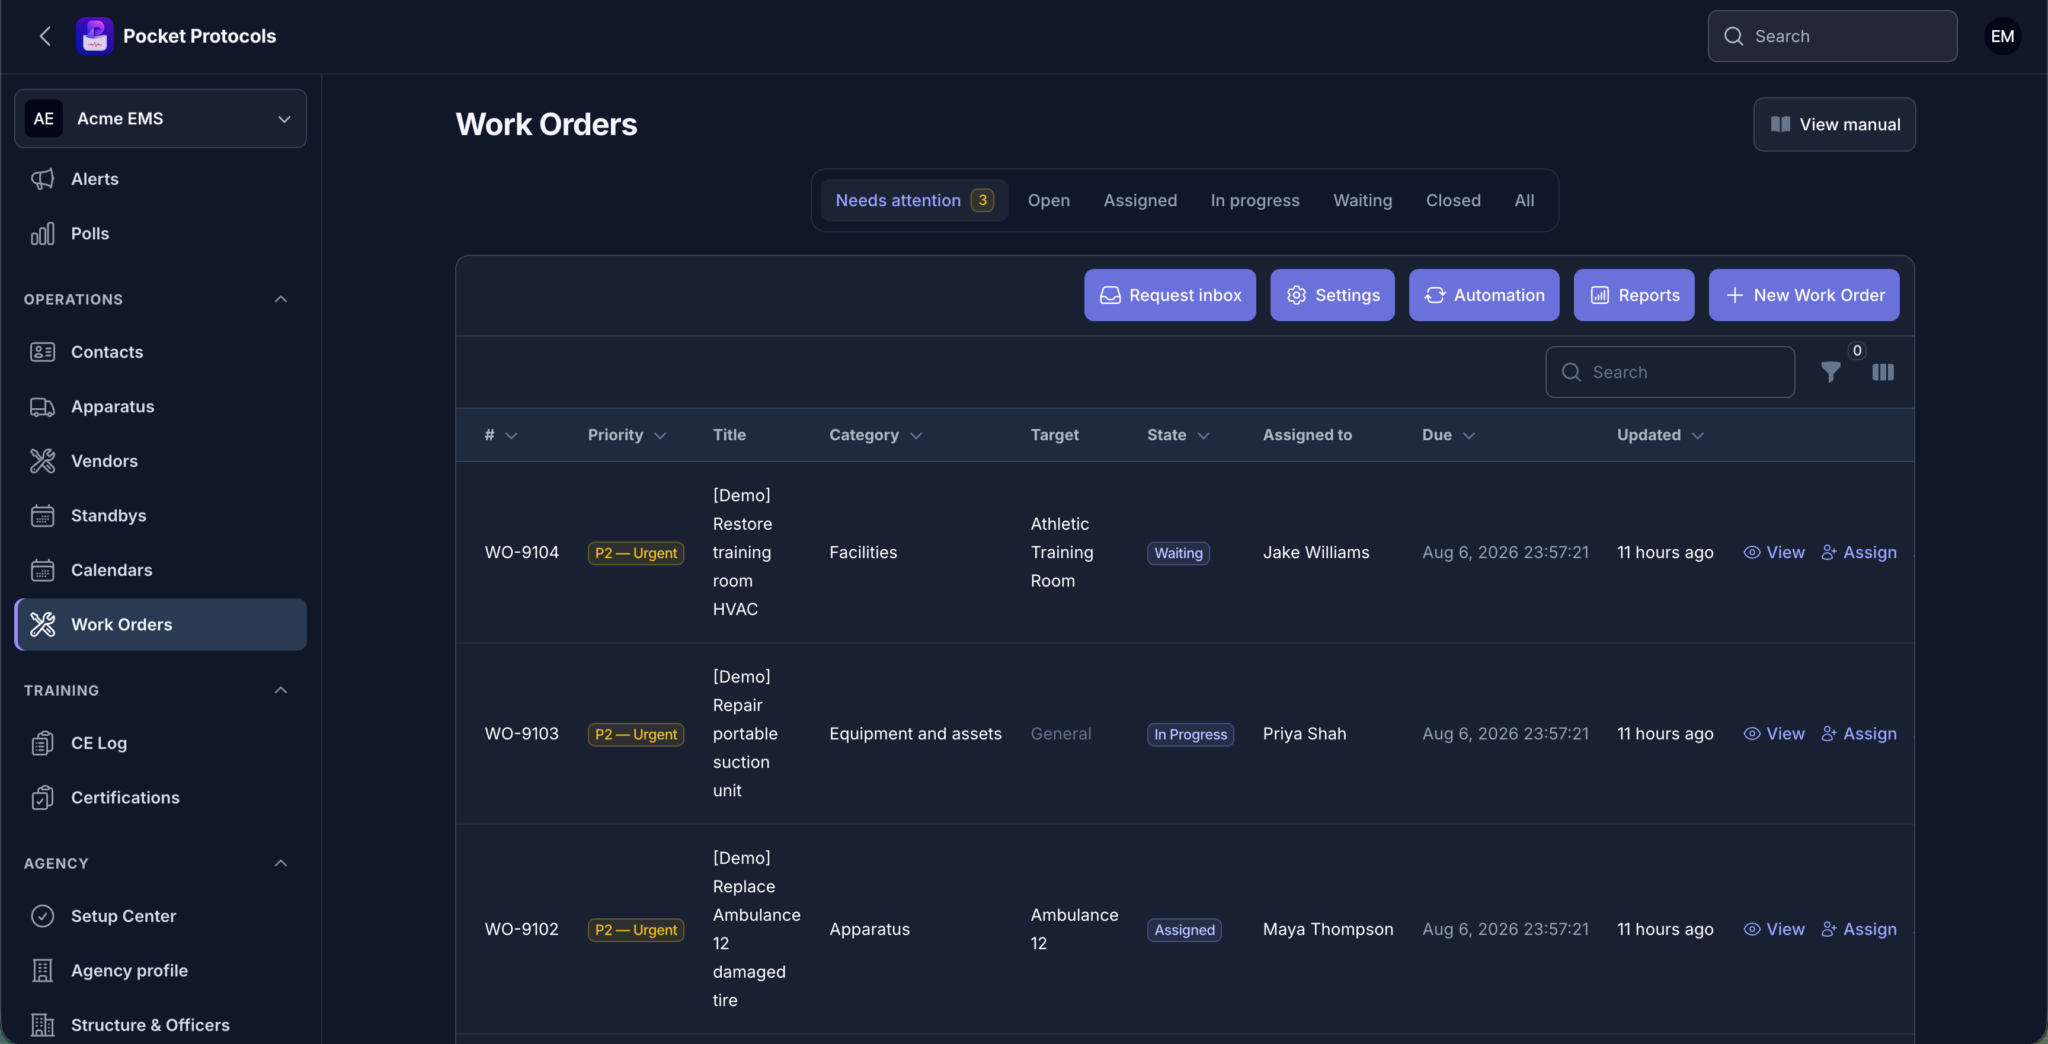Create a New Work Order
2048x1044 pixels.
(1804, 295)
